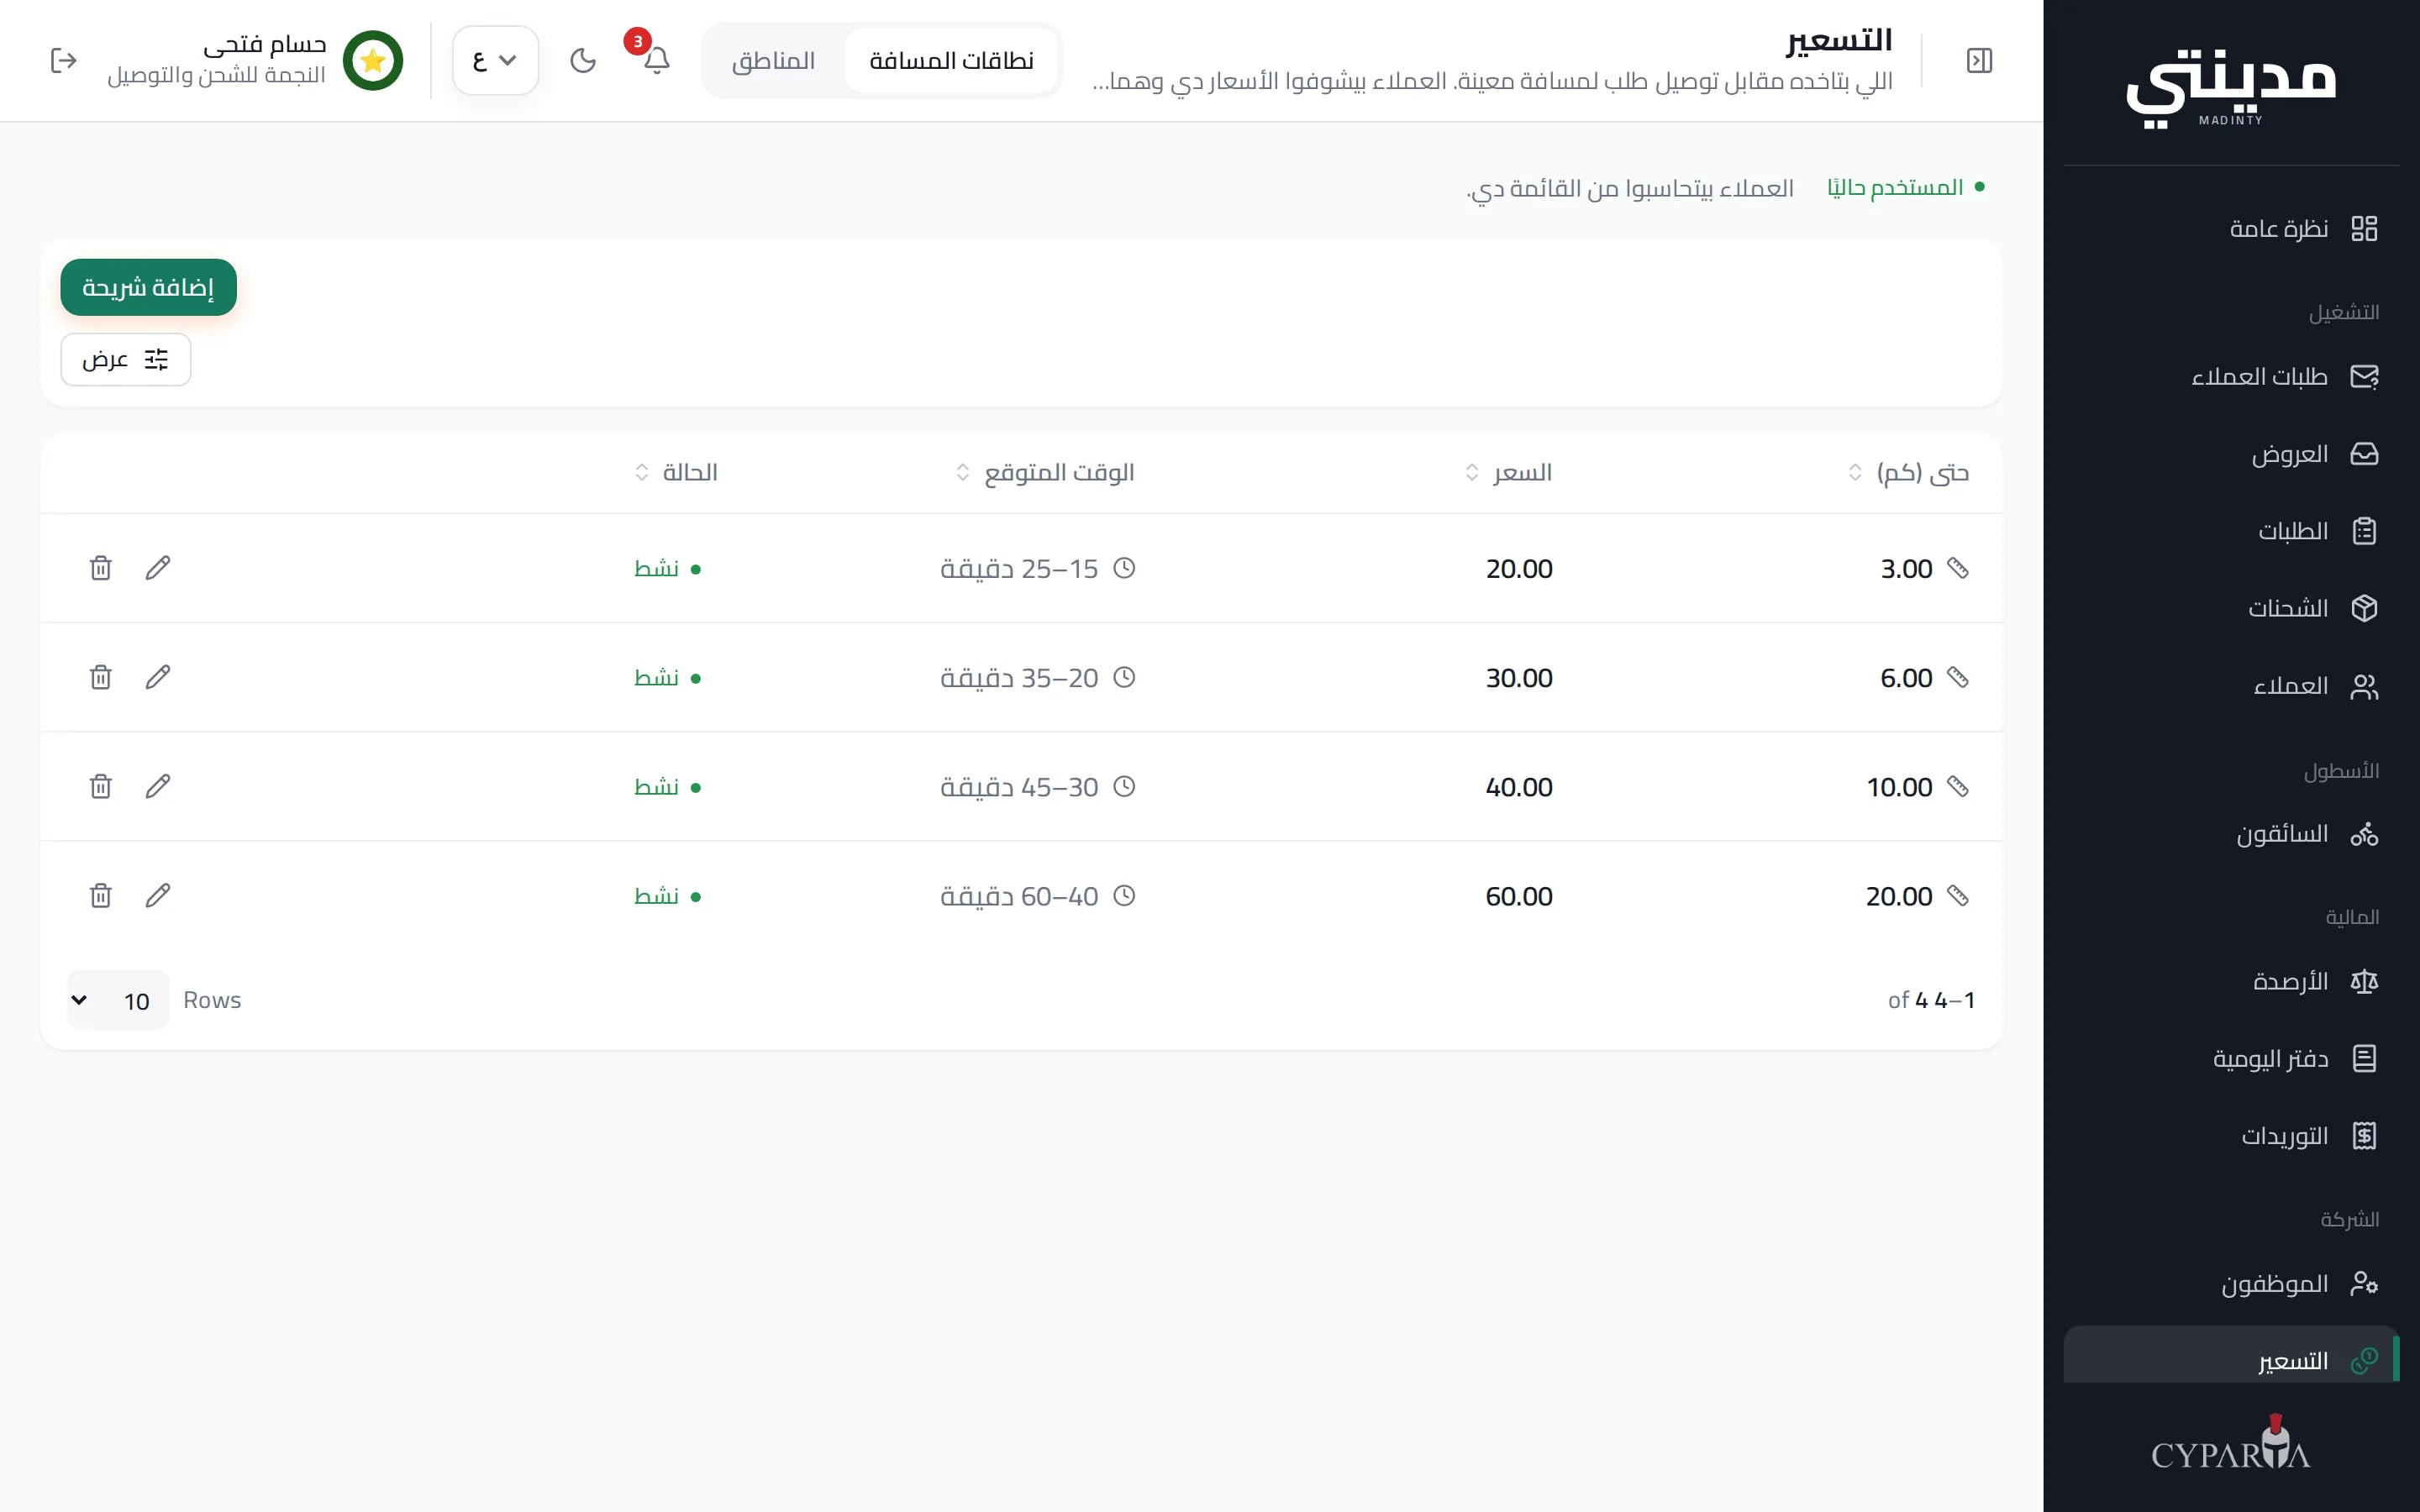Switch to المناطق tab
The width and height of the screenshot is (2420, 1512).
(773, 61)
